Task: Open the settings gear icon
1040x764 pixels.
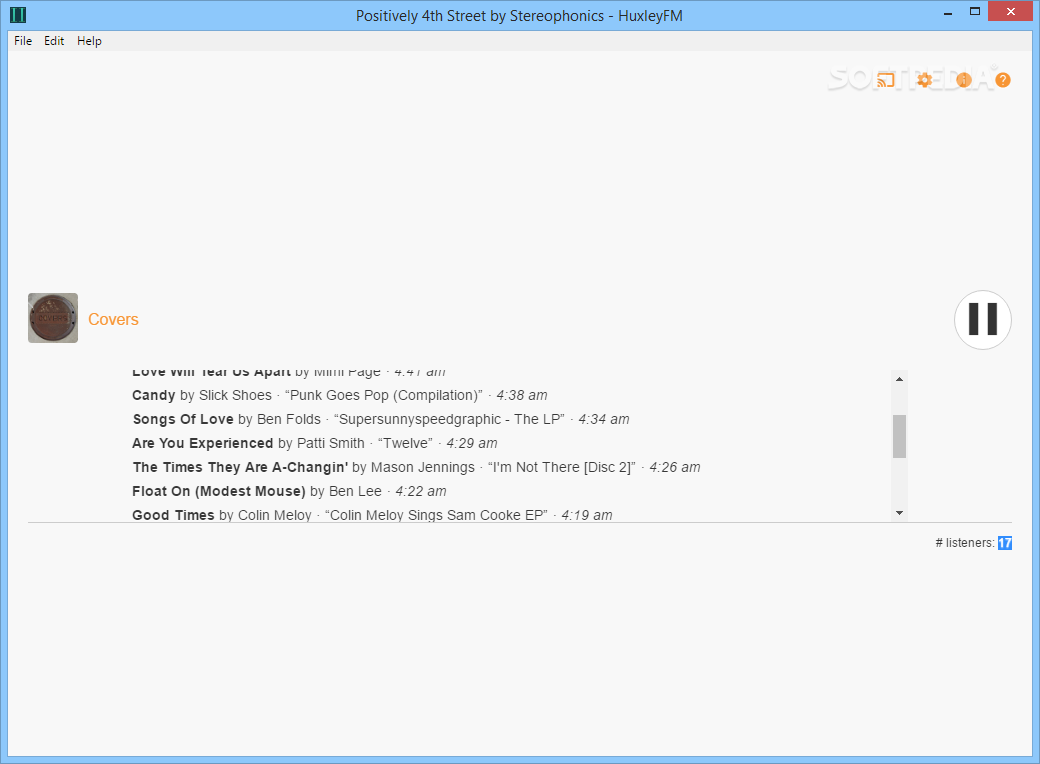Action: pyautogui.click(x=925, y=80)
